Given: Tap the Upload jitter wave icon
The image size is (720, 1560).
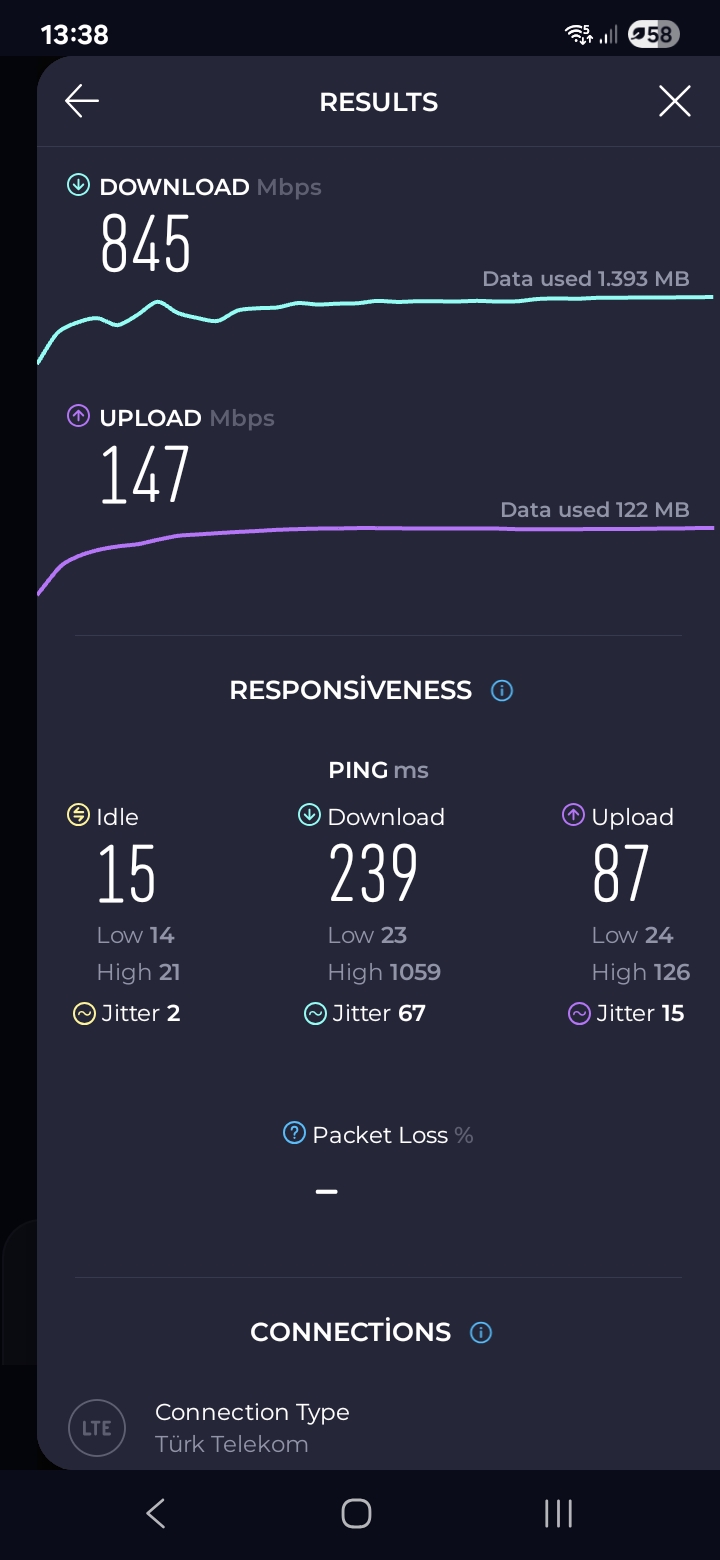Looking at the screenshot, I should 579,1014.
